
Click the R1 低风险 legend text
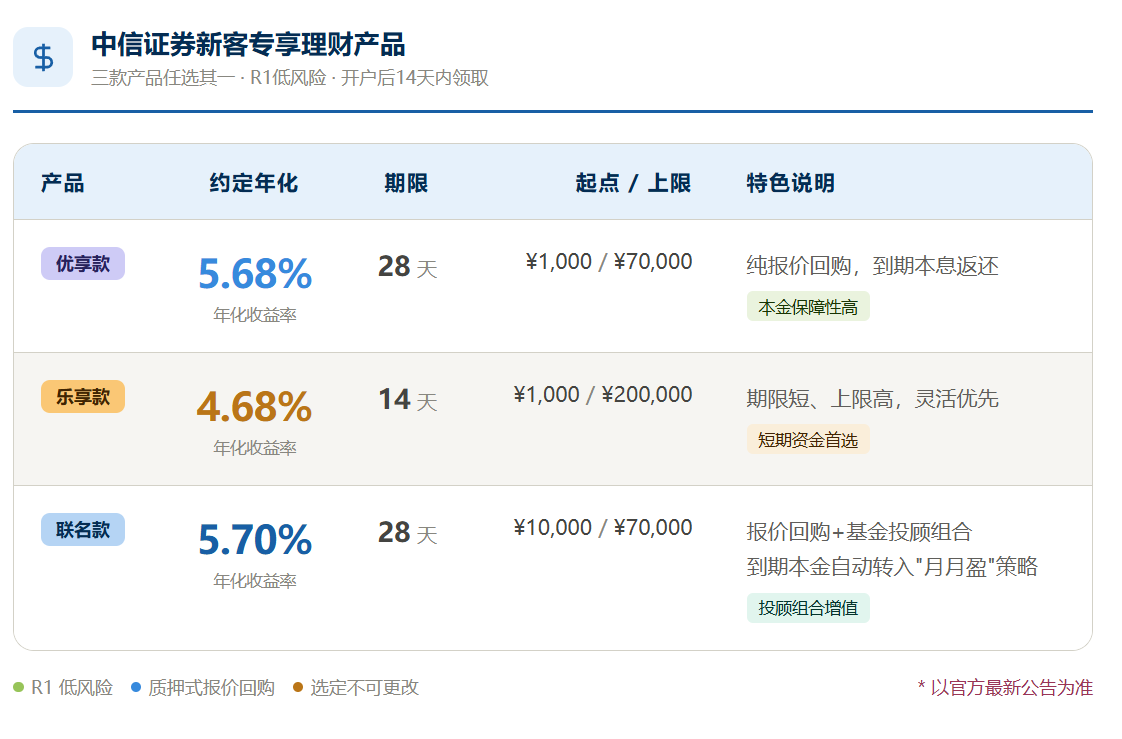click(x=72, y=687)
